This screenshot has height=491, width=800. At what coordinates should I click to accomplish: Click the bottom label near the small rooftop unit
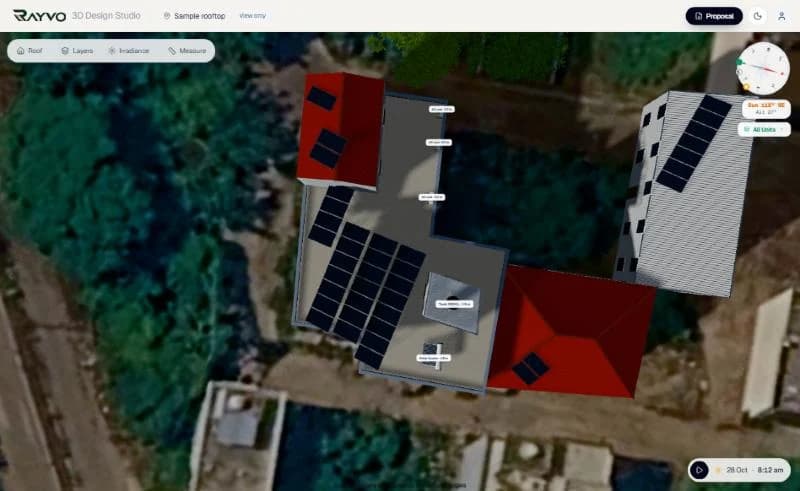434,358
